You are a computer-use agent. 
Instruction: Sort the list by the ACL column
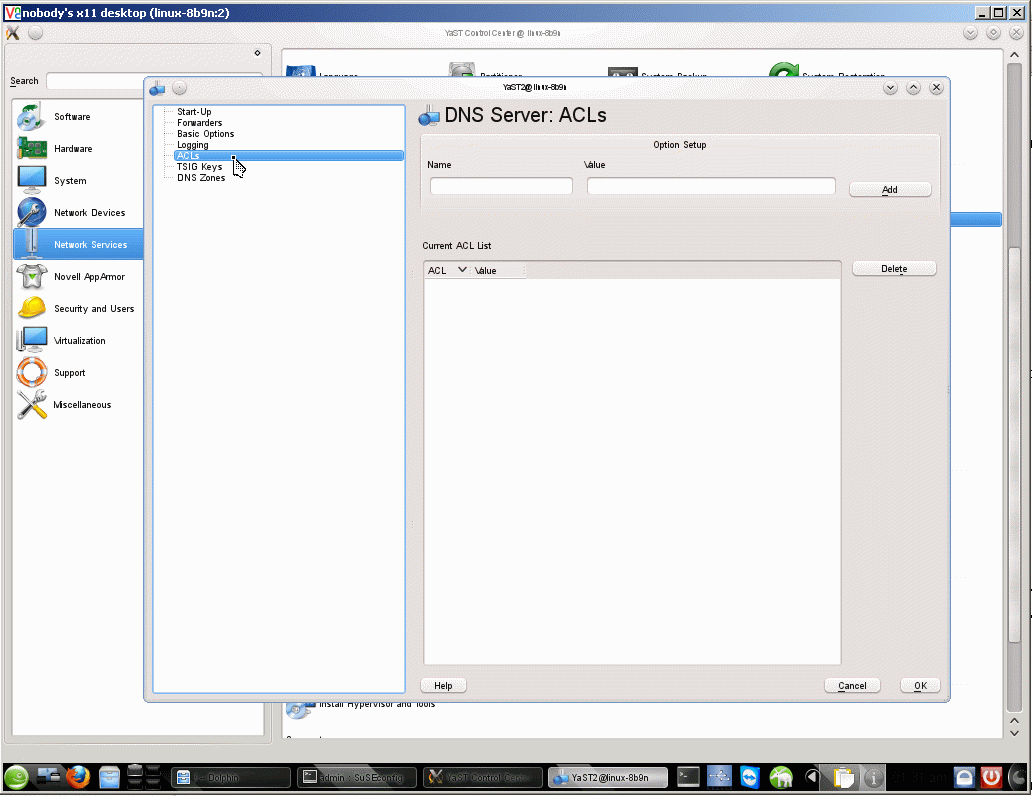[447, 271]
